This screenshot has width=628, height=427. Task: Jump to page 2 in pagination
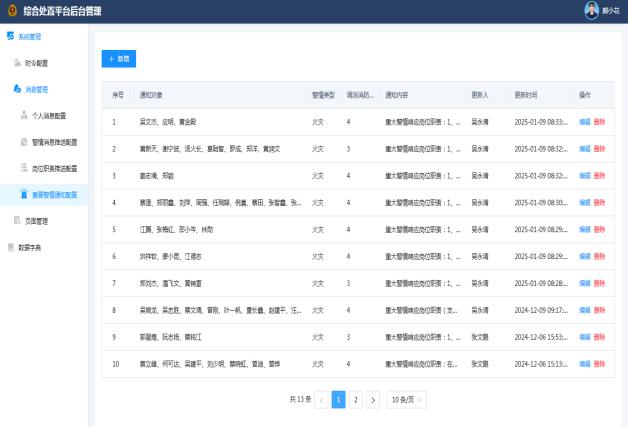355,400
